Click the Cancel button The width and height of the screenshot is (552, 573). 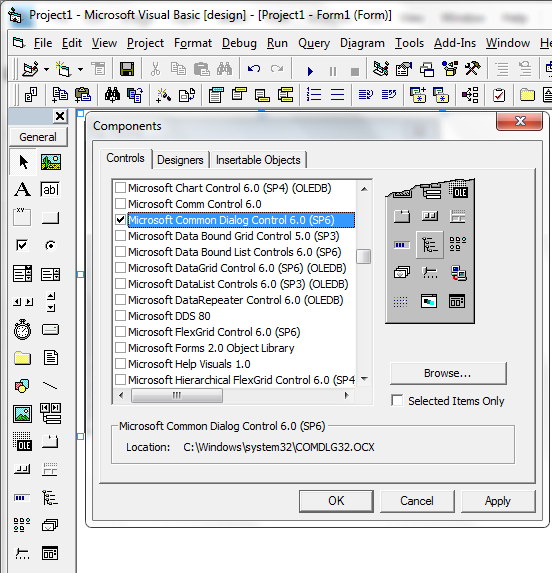point(417,501)
